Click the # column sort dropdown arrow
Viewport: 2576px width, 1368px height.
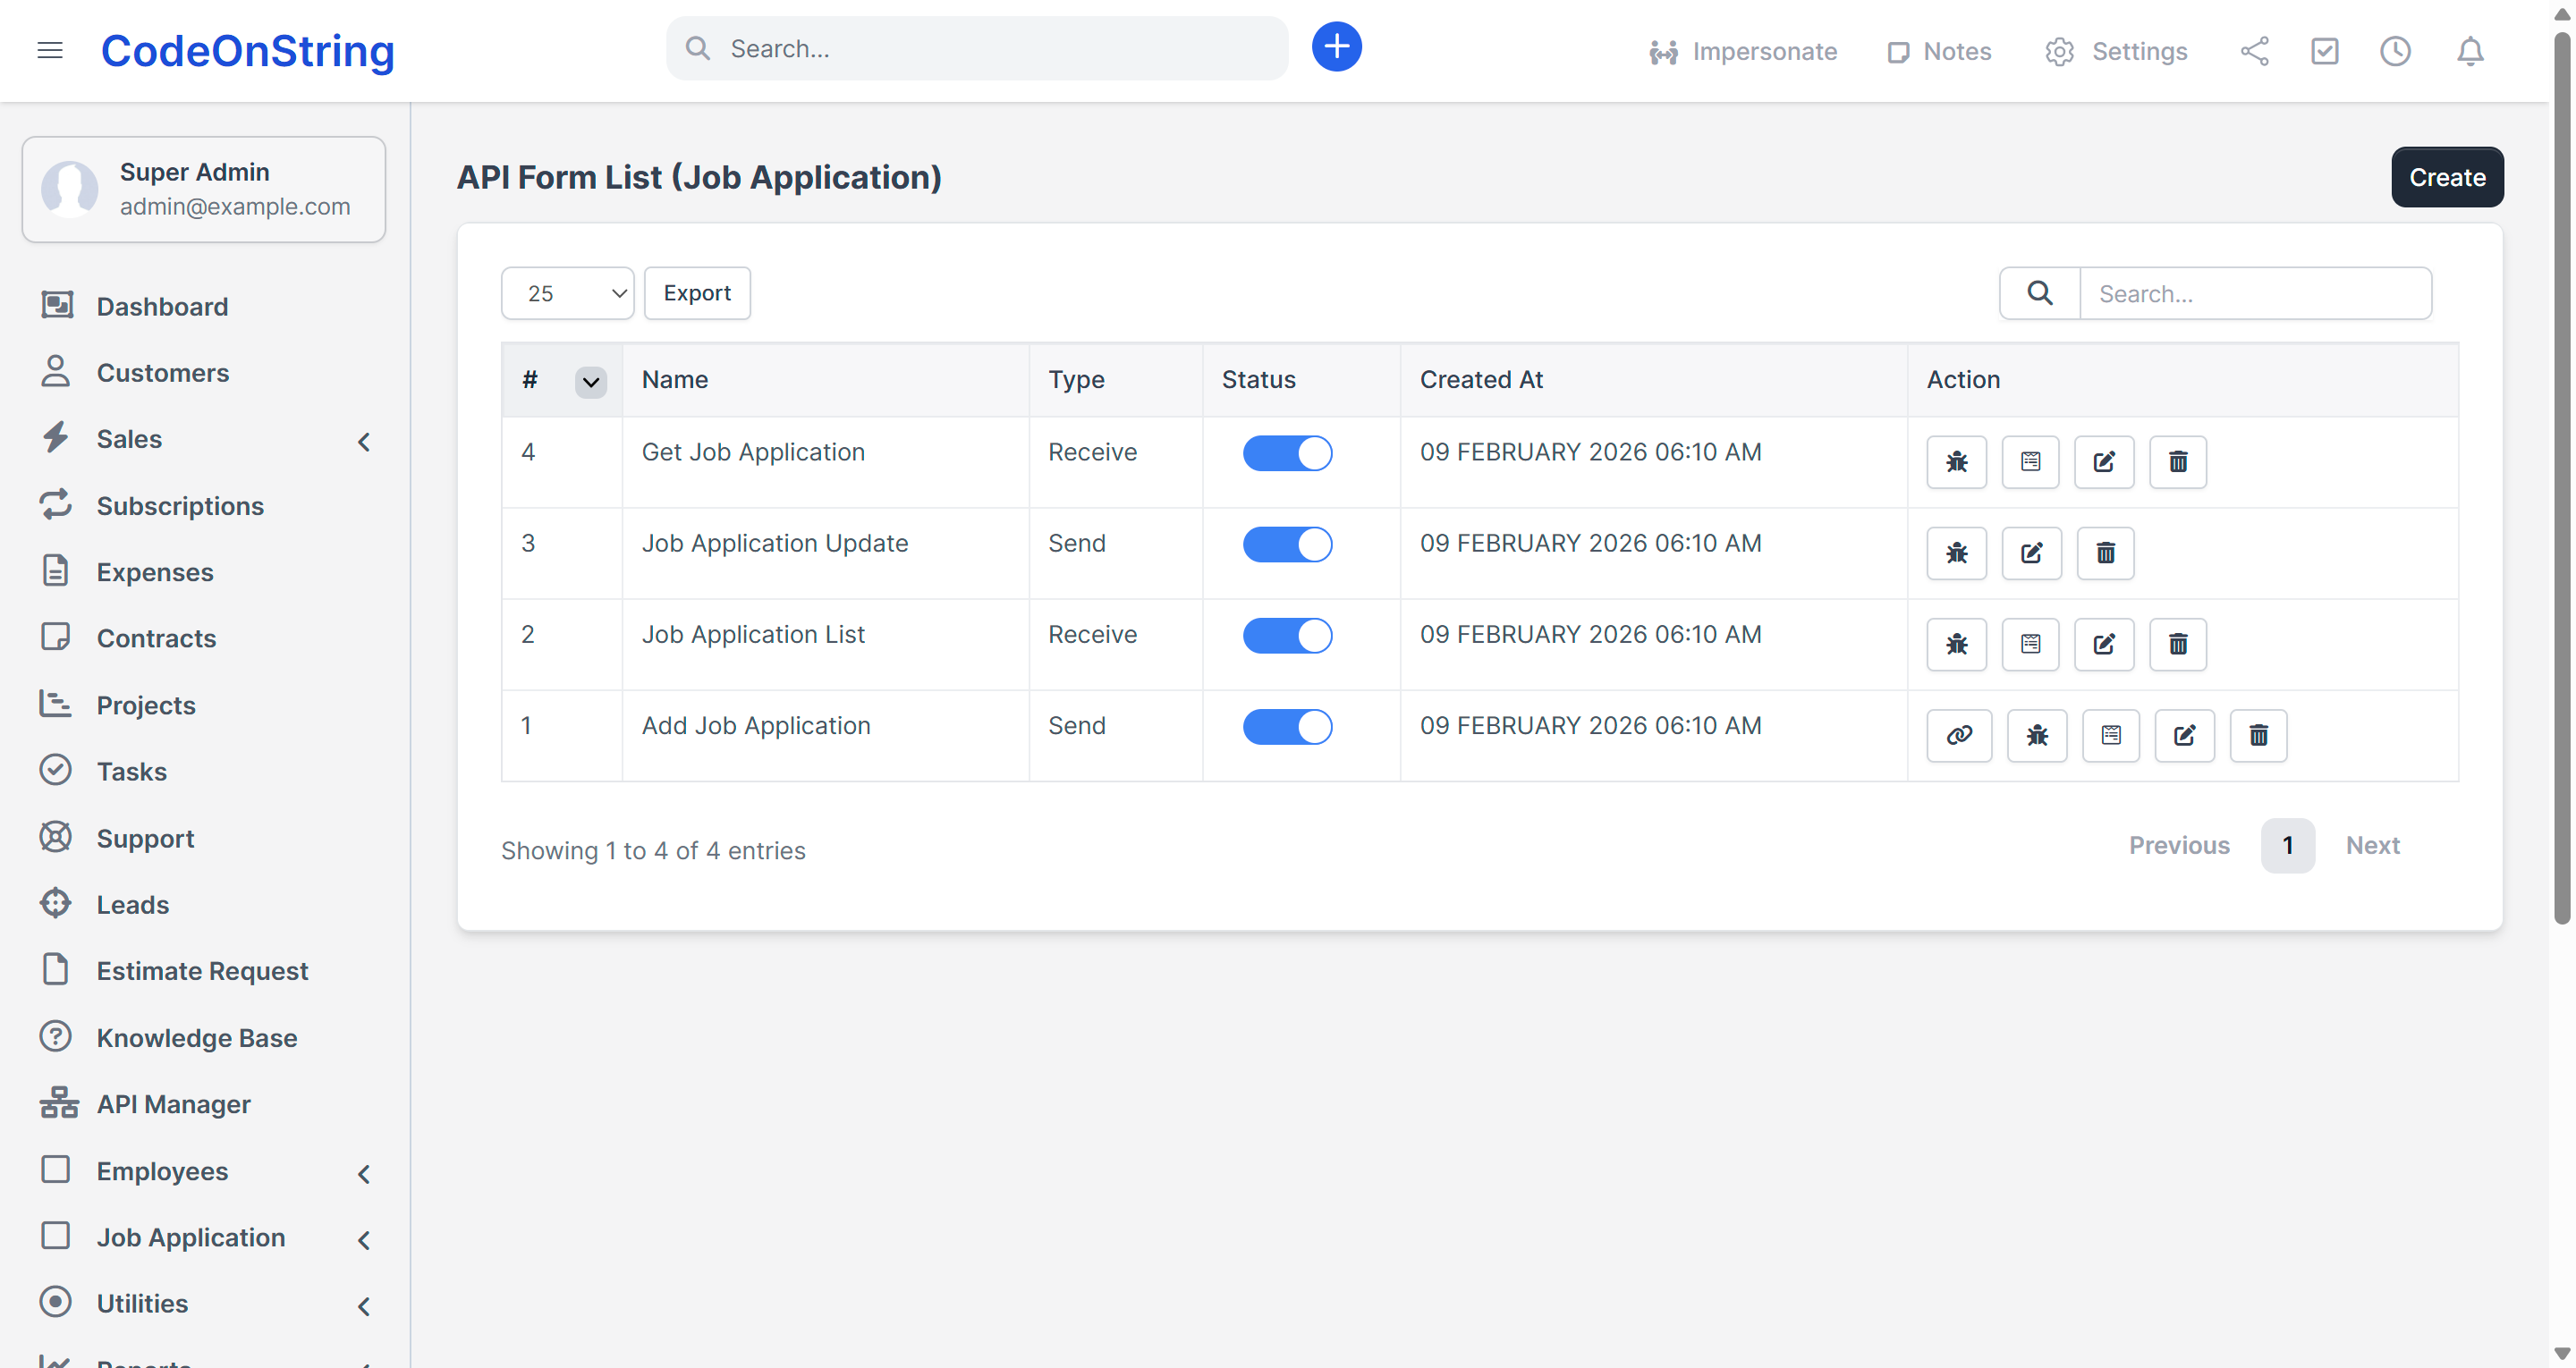point(591,382)
